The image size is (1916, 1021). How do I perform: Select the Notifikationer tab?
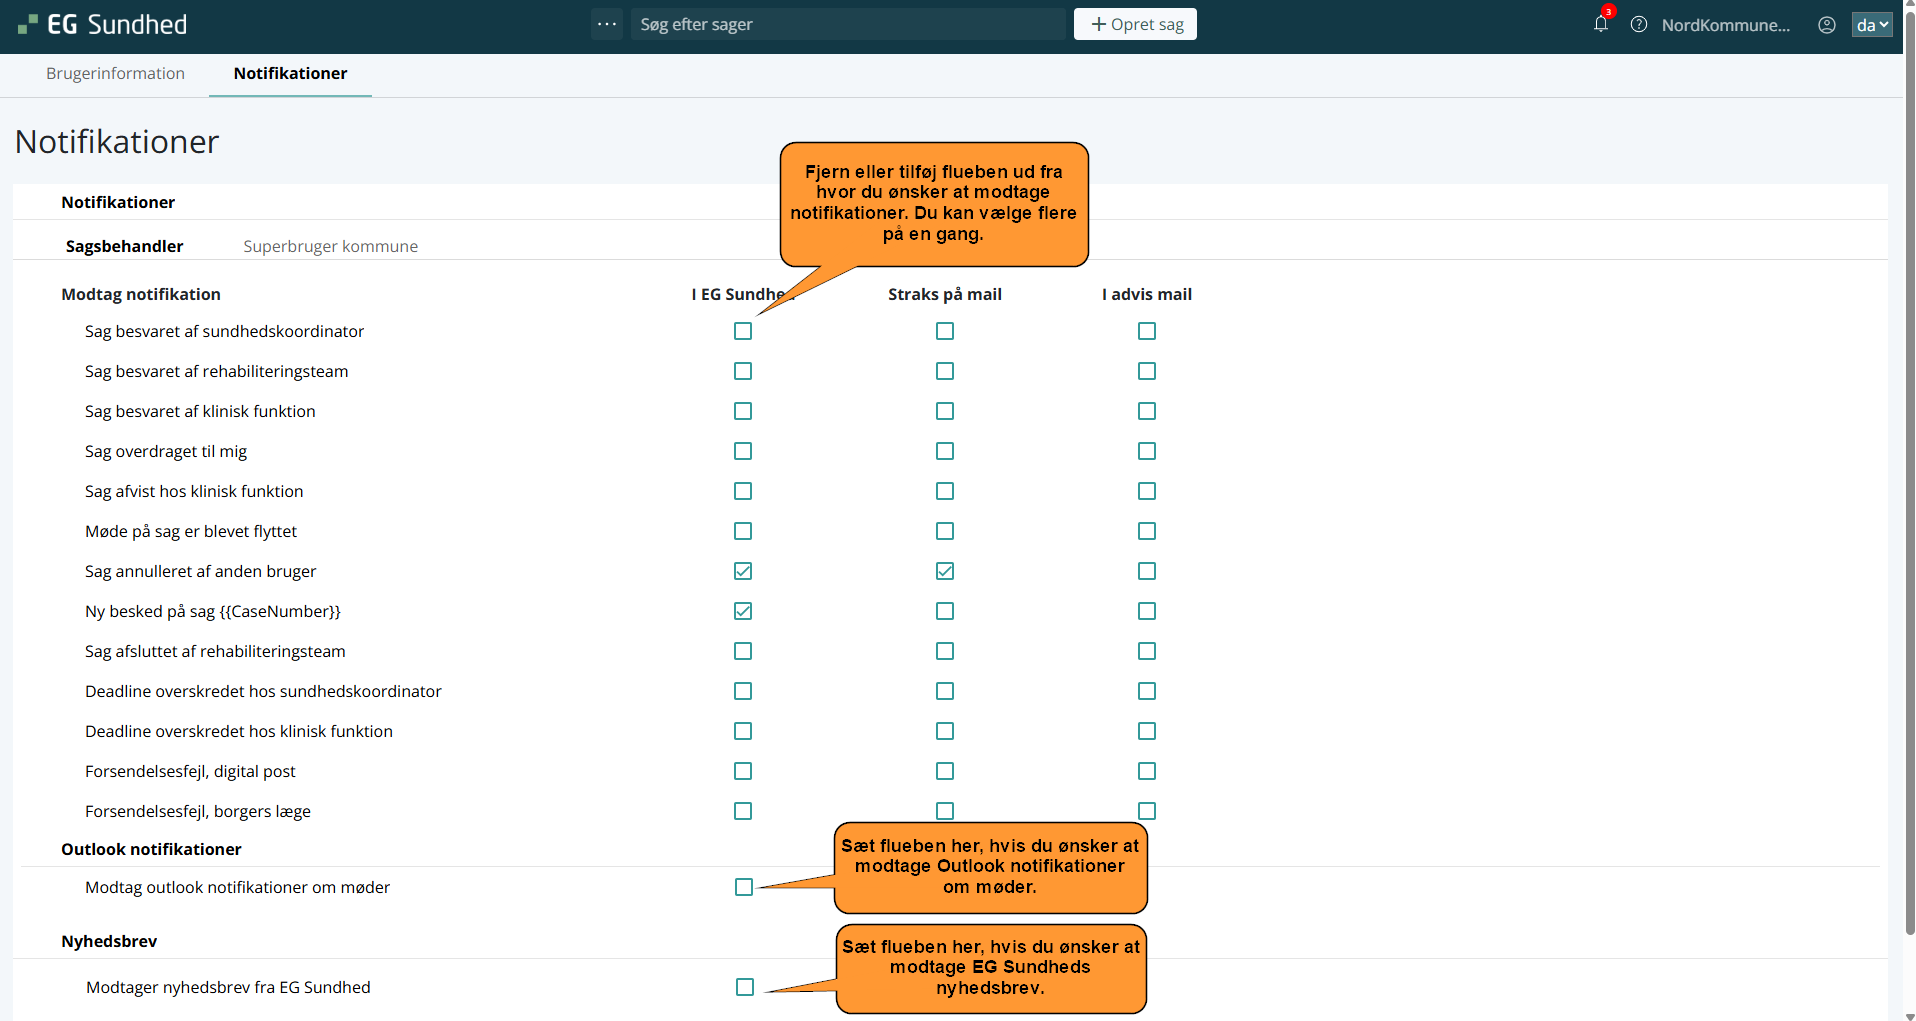(x=290, y=73)
